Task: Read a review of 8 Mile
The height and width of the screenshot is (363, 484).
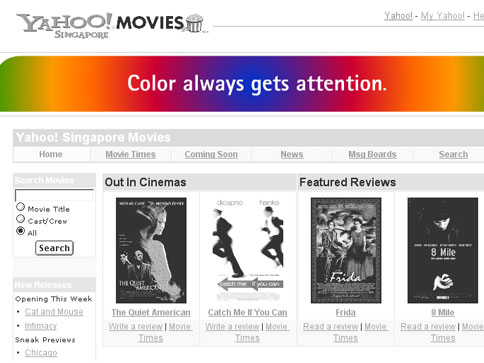Action: coord(428,327)
